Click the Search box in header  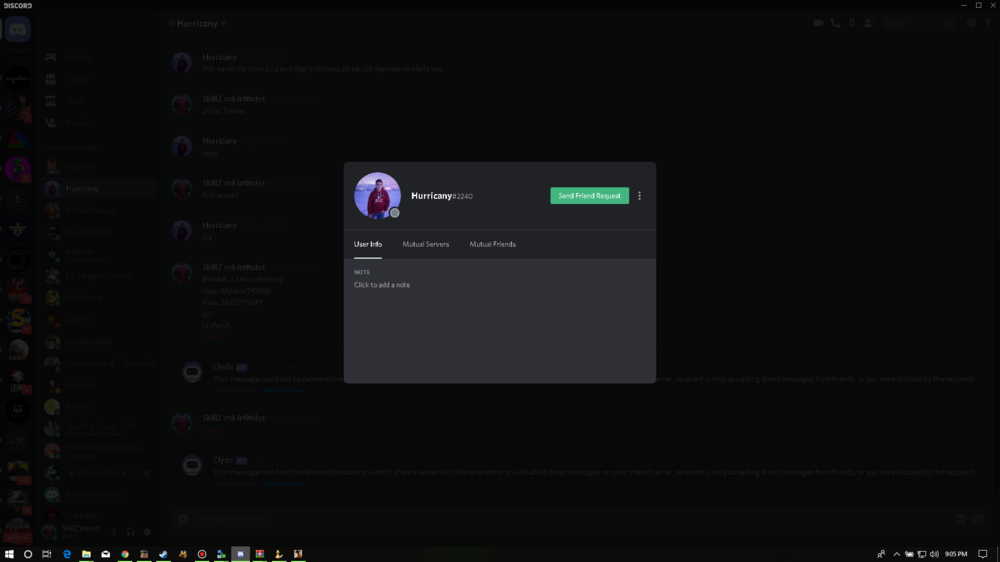917,23
